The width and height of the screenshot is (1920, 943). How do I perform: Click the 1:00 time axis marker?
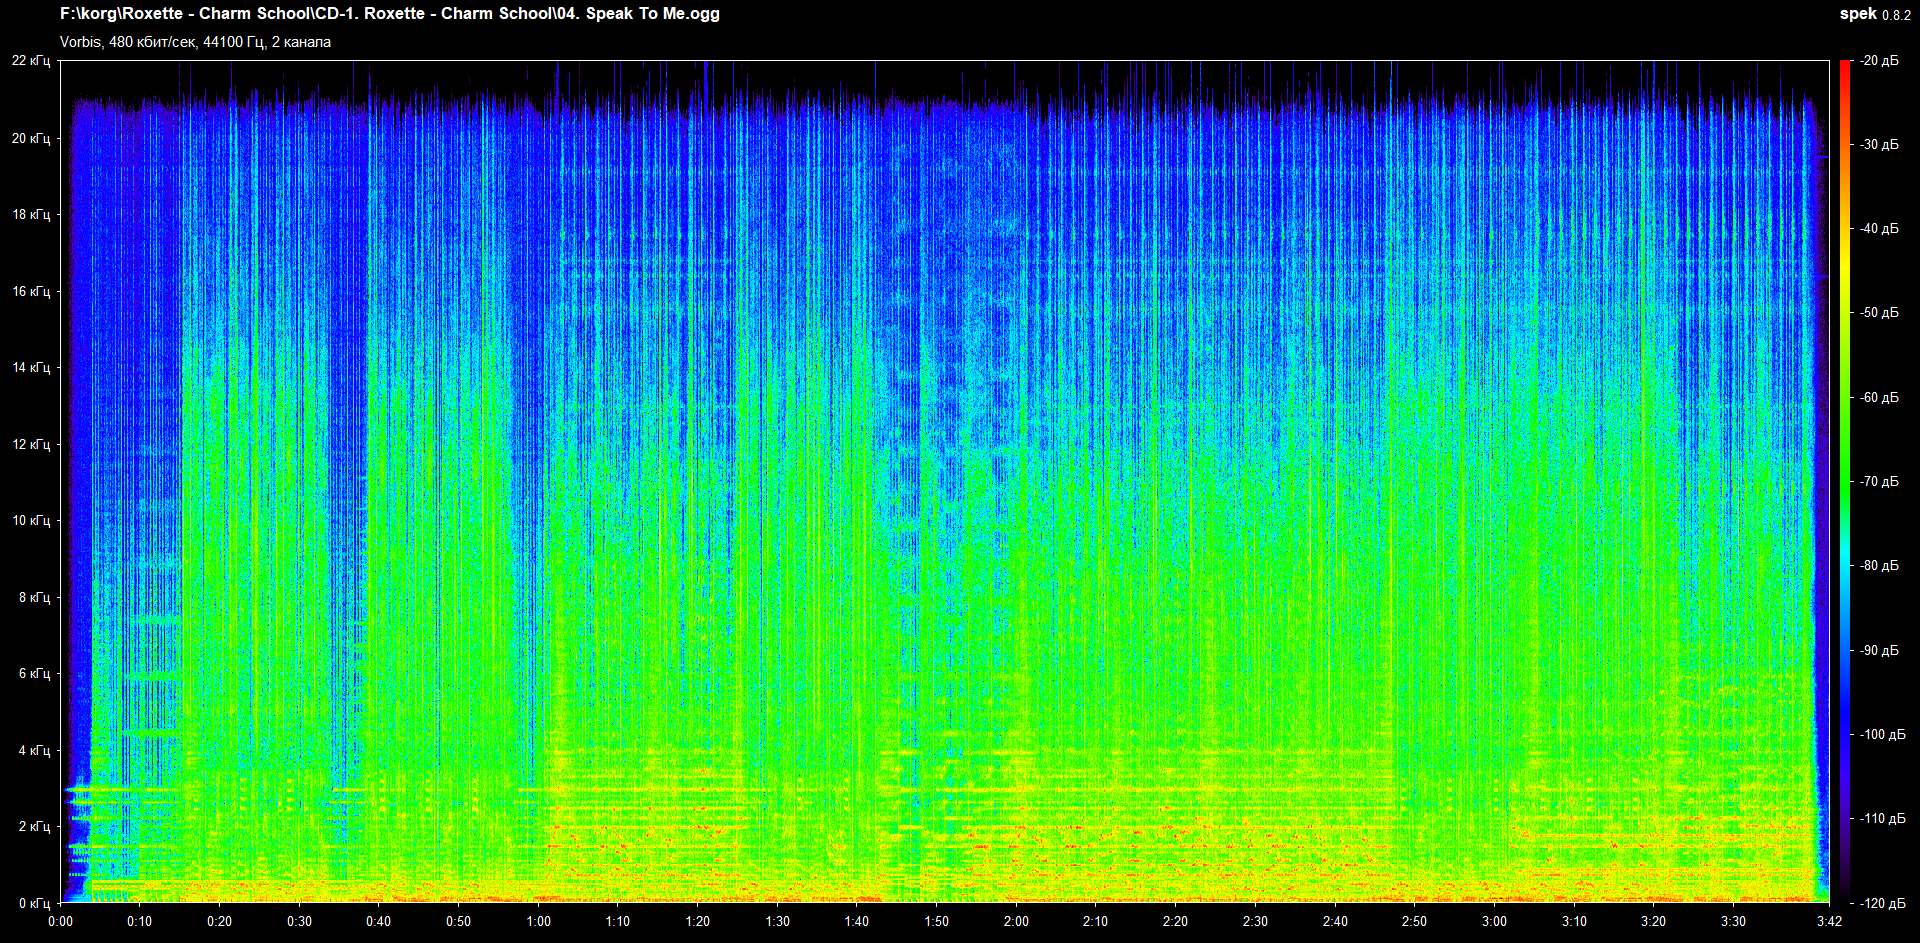pyautogui.click(x=538, y=921)
